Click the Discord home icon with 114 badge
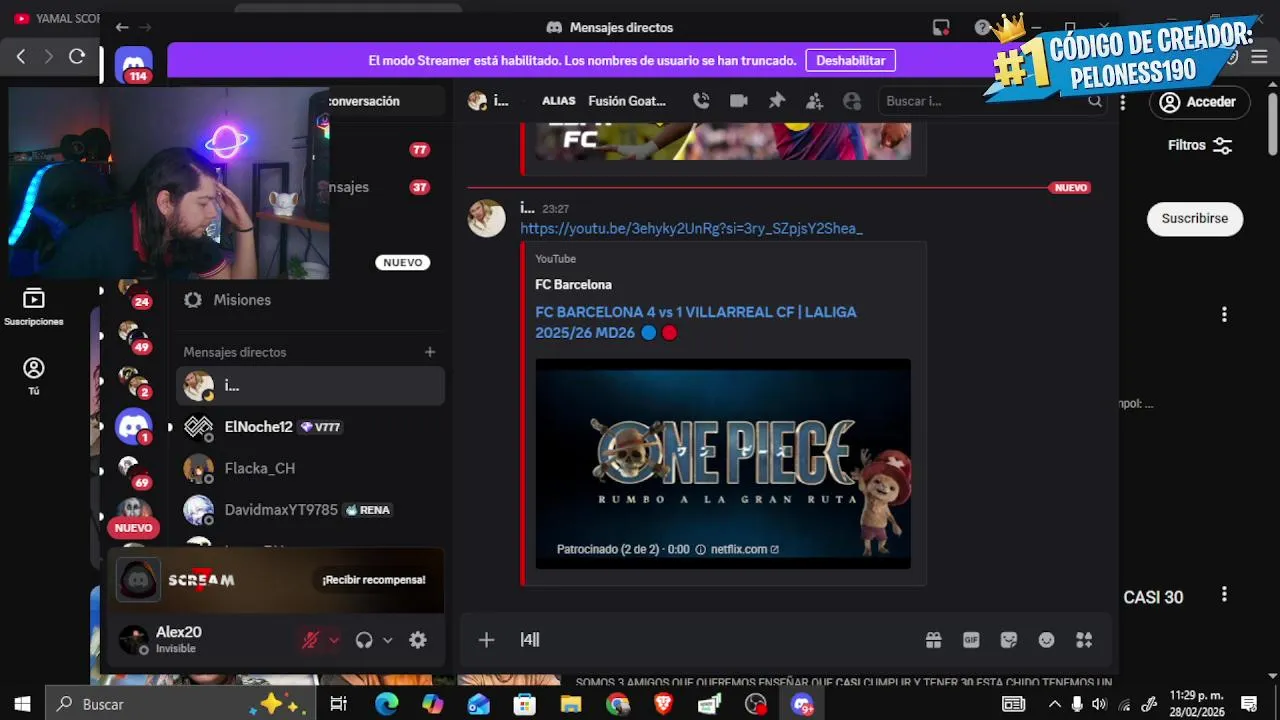1280x720 pixels. (x=134, y=65)
